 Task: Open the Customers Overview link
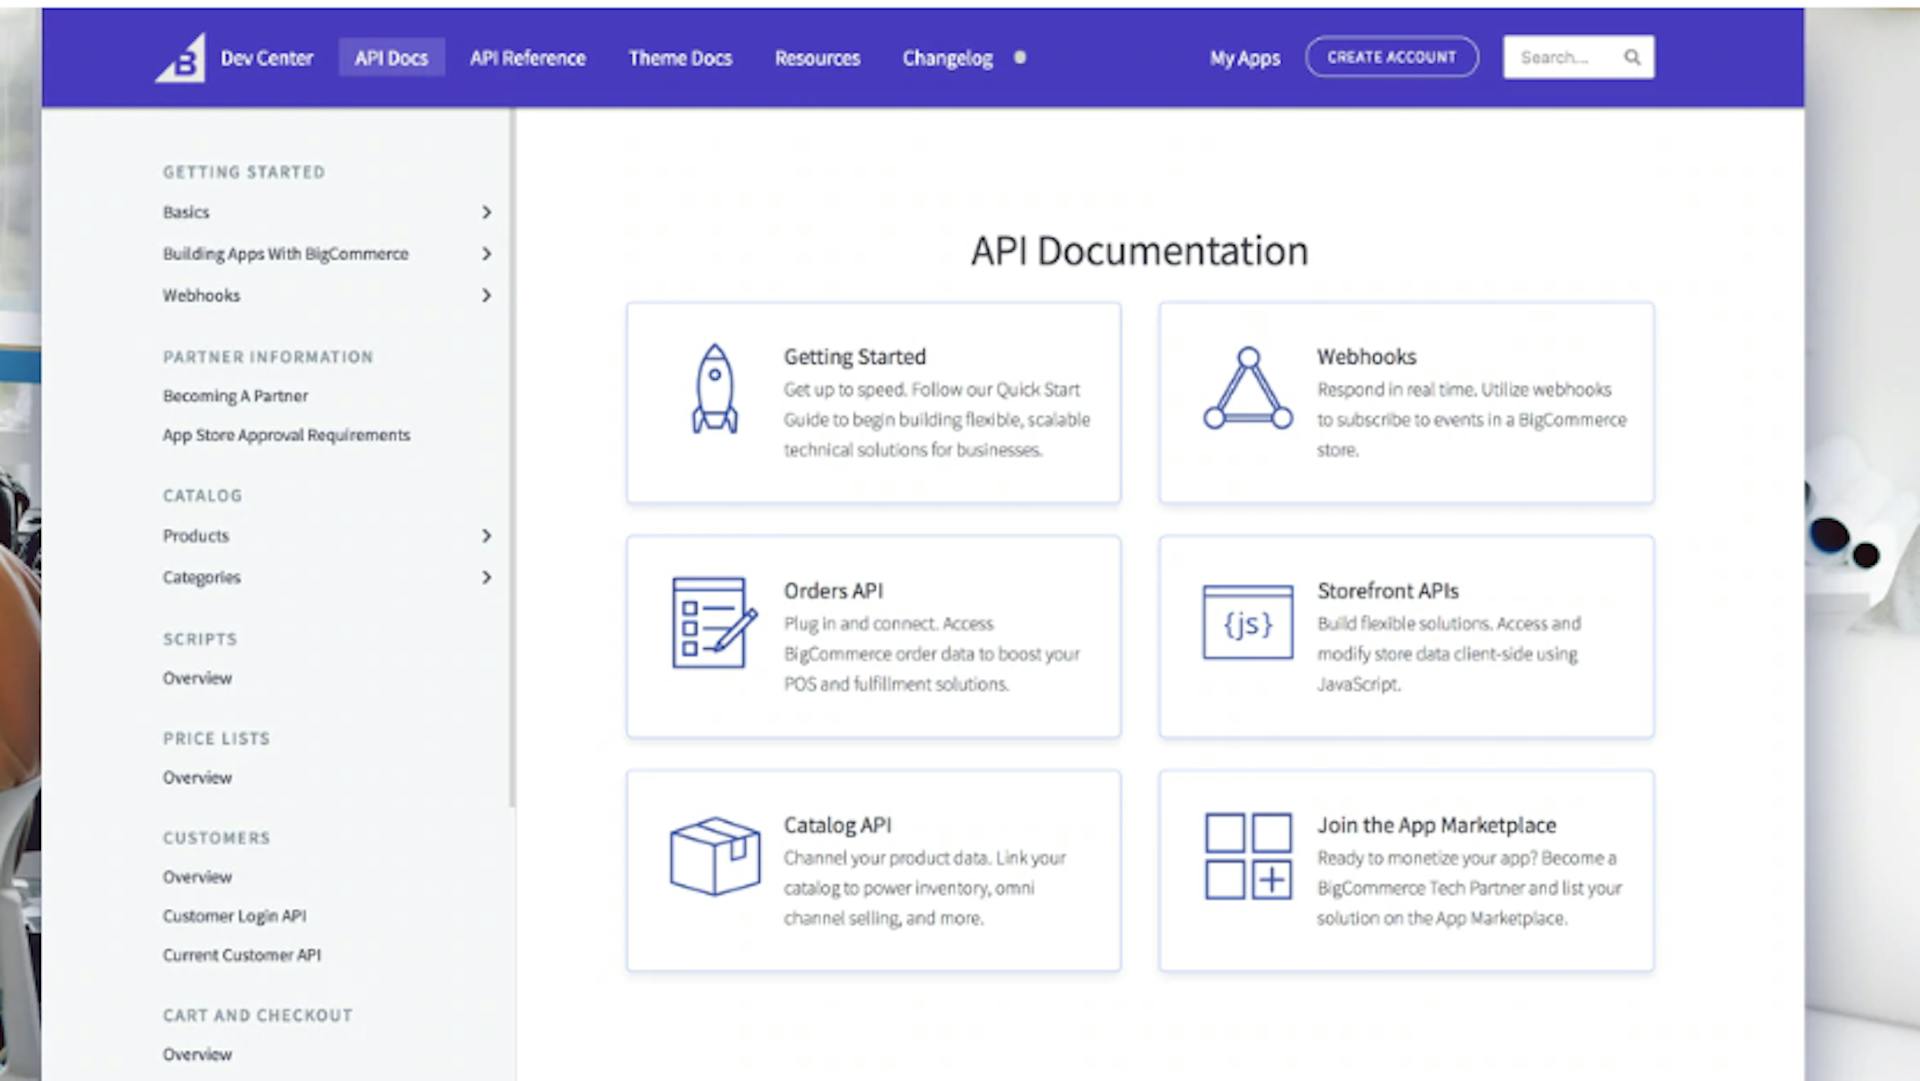click(x=197, y=877)
